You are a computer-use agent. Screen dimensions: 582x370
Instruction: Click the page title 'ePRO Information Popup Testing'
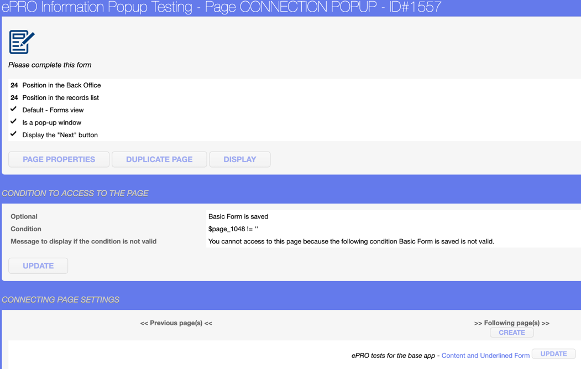[x=97, y=7]
